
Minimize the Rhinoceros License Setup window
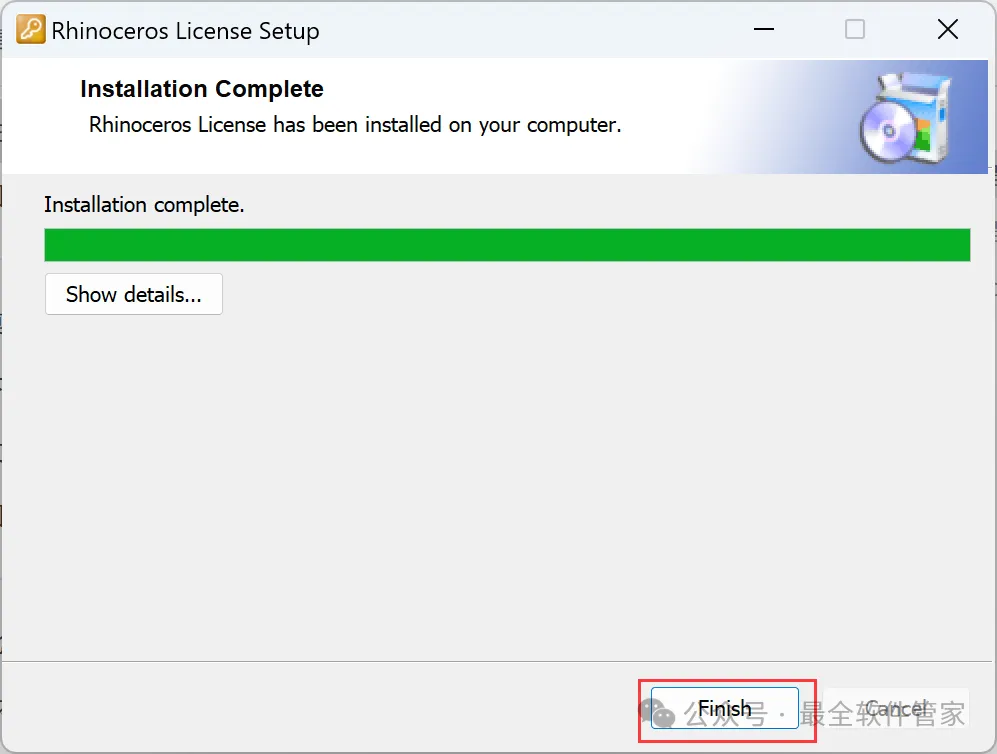[764, 29]
